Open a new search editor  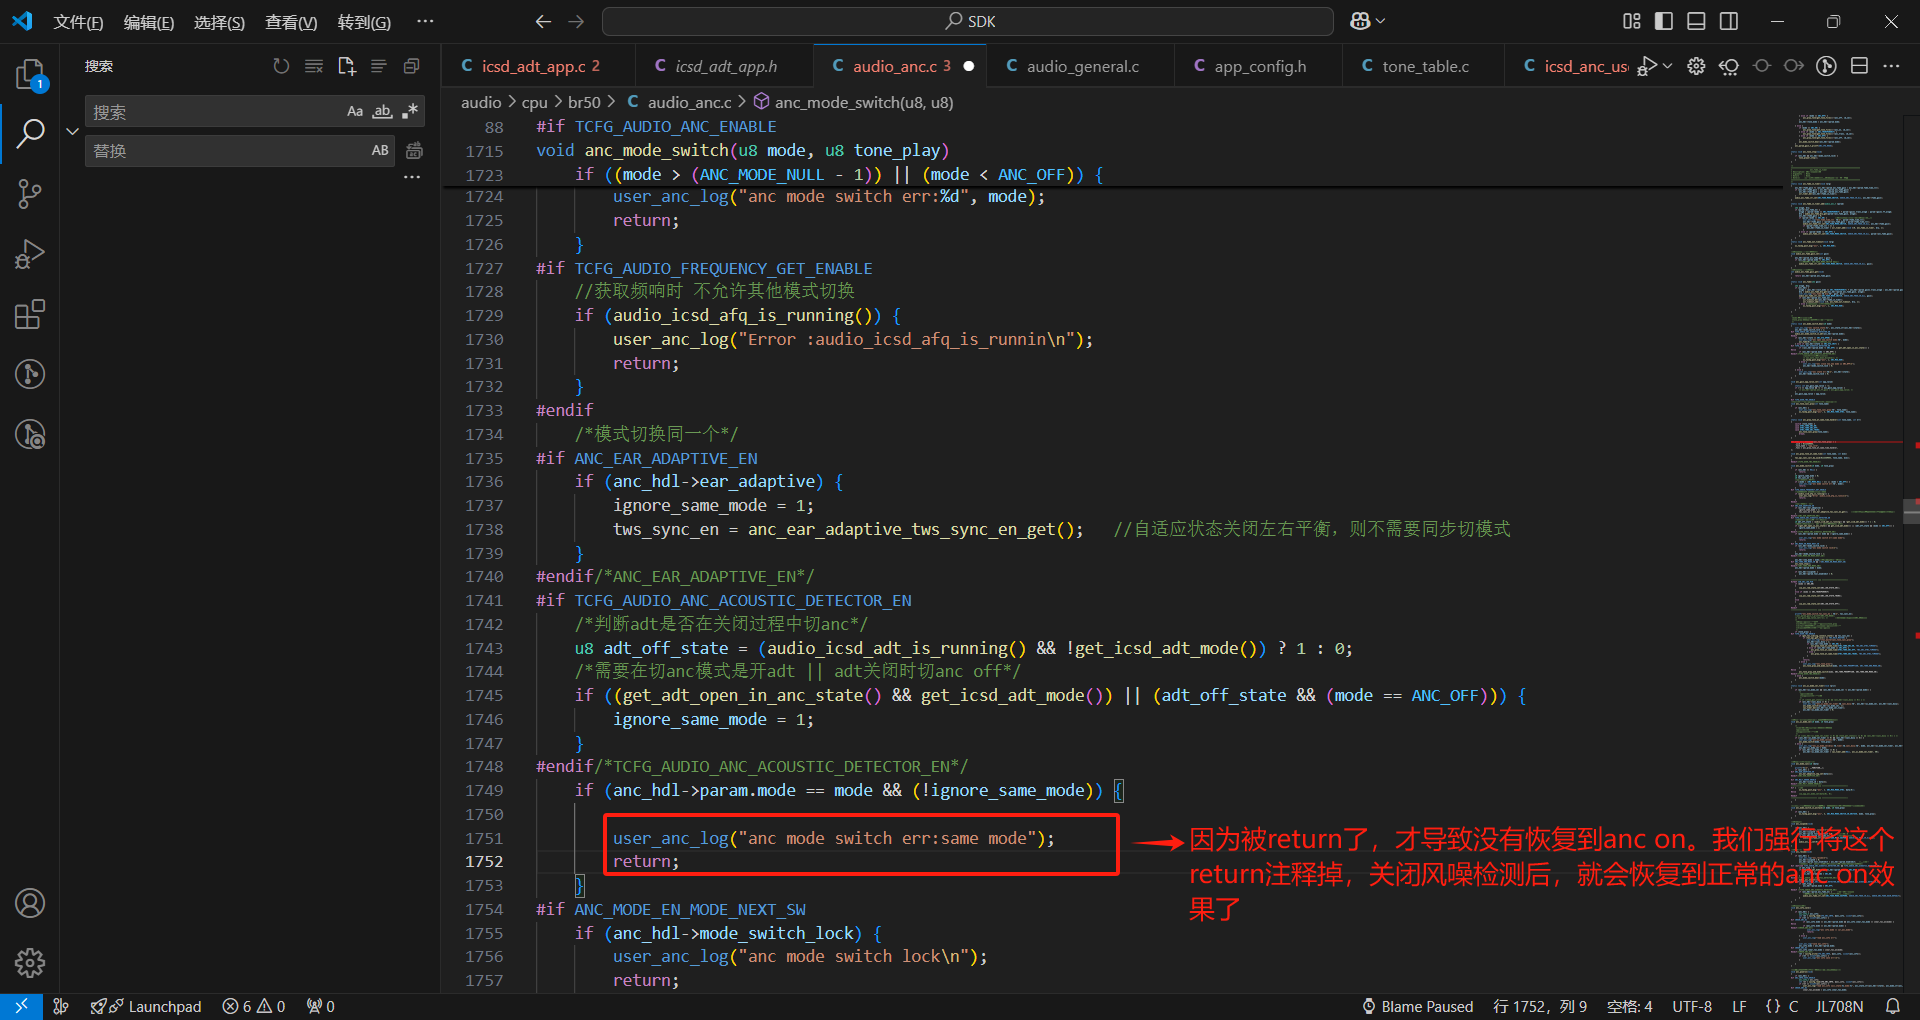(346, 66)
